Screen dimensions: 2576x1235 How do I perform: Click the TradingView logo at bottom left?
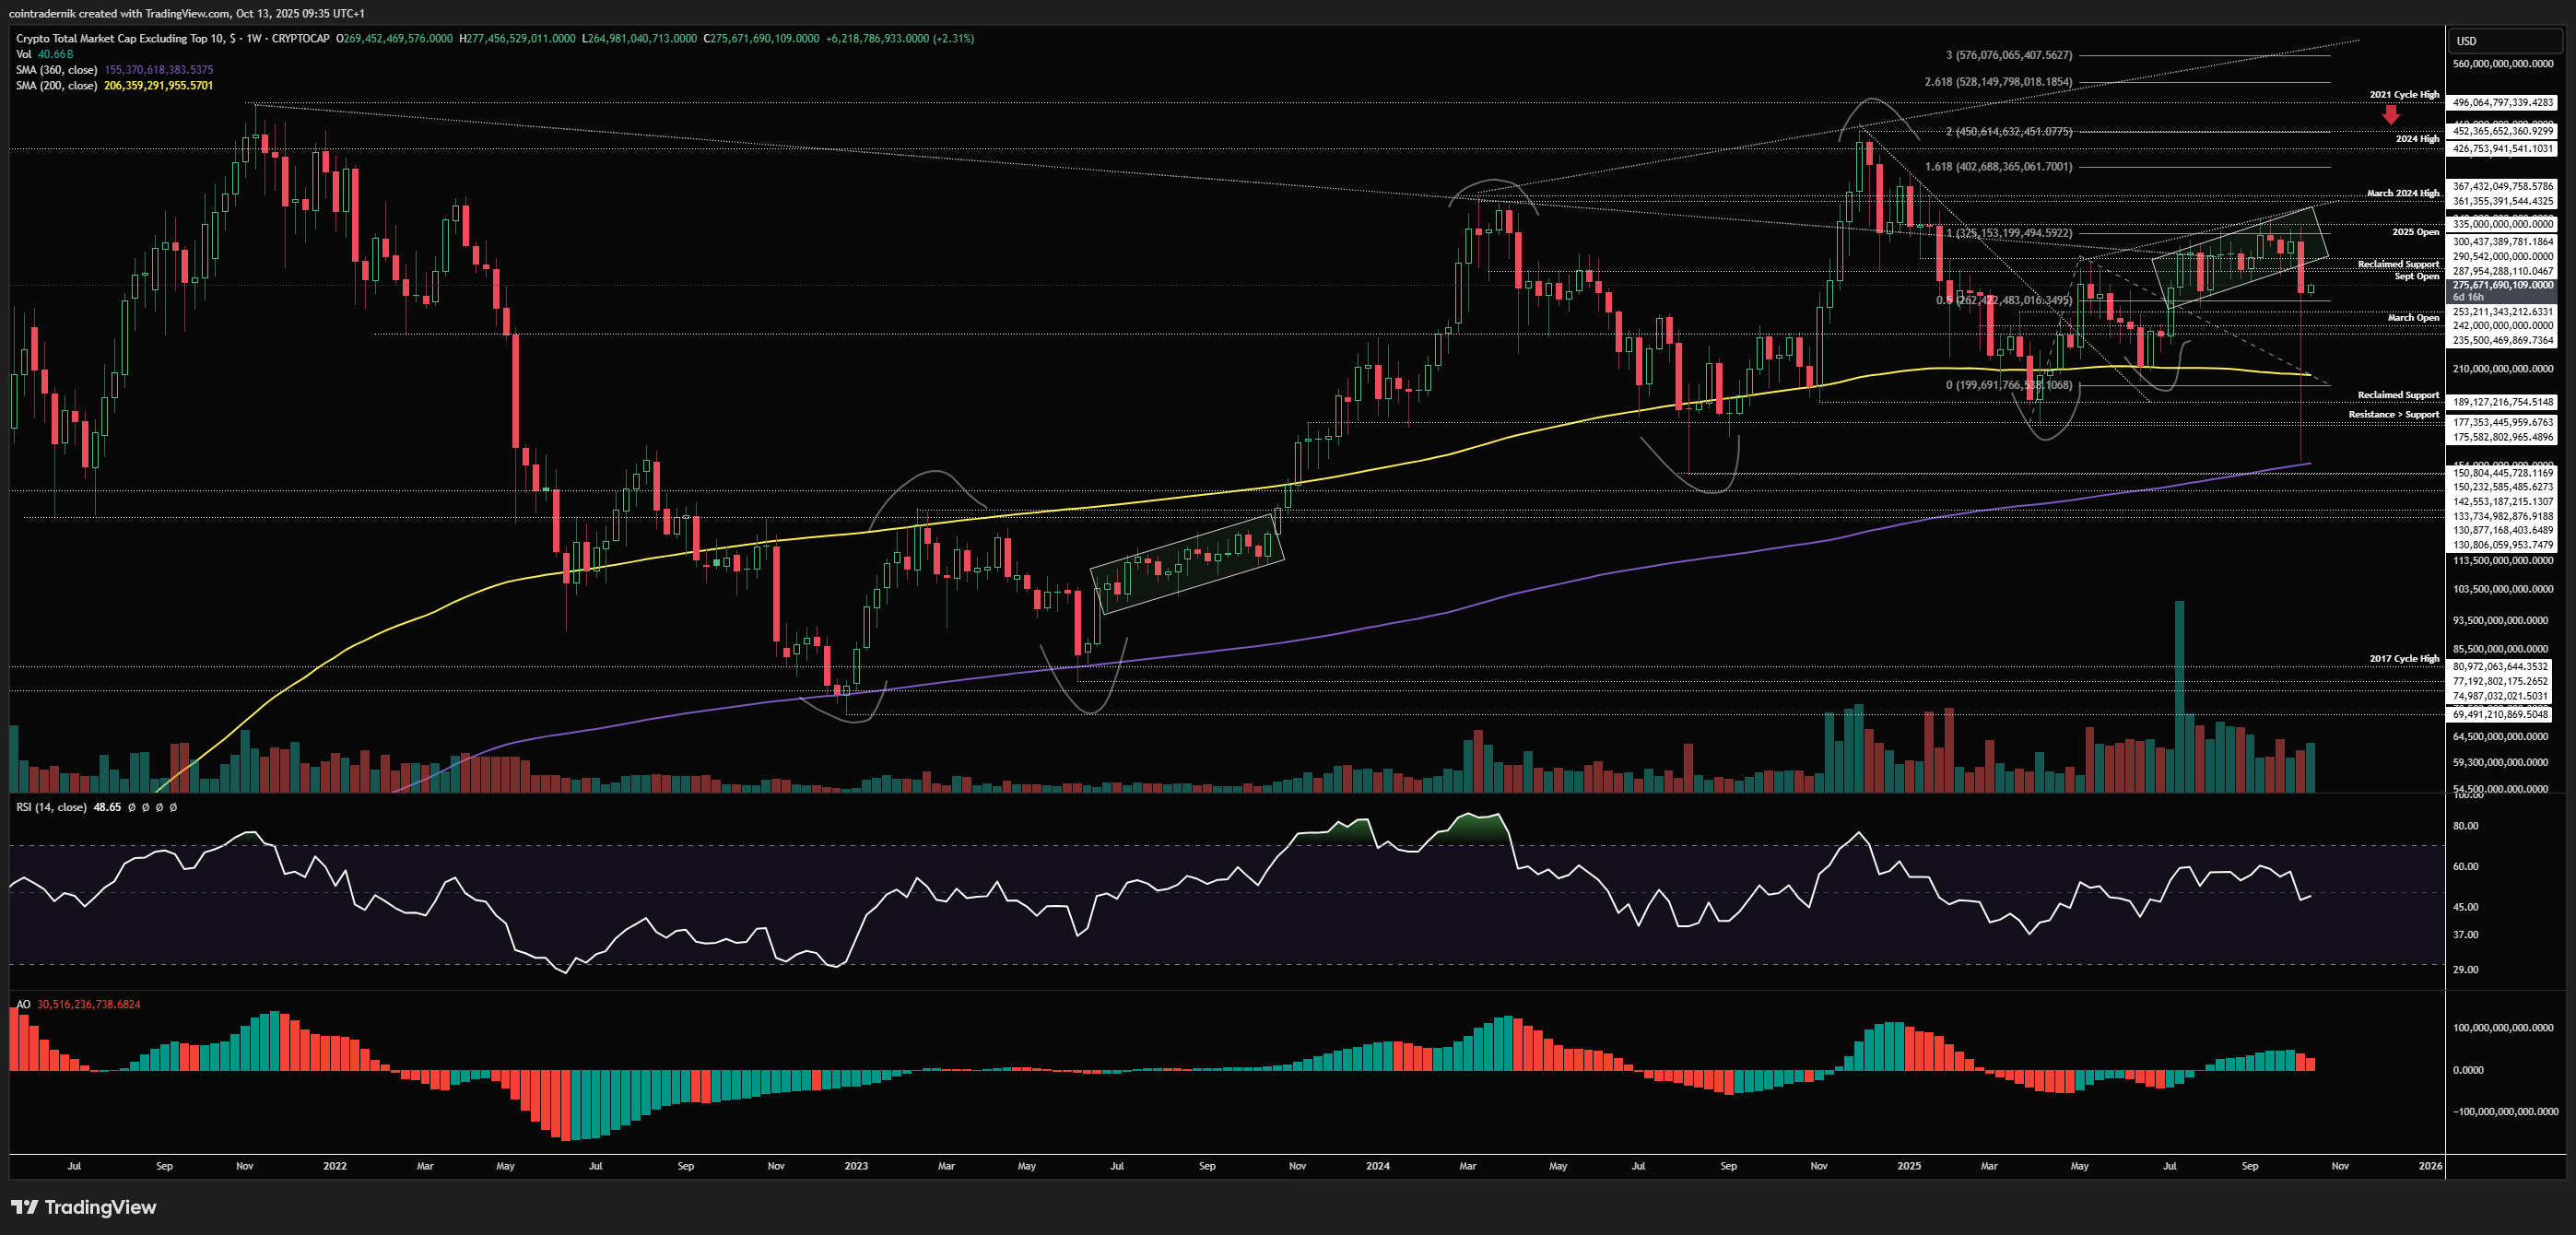84,1207
